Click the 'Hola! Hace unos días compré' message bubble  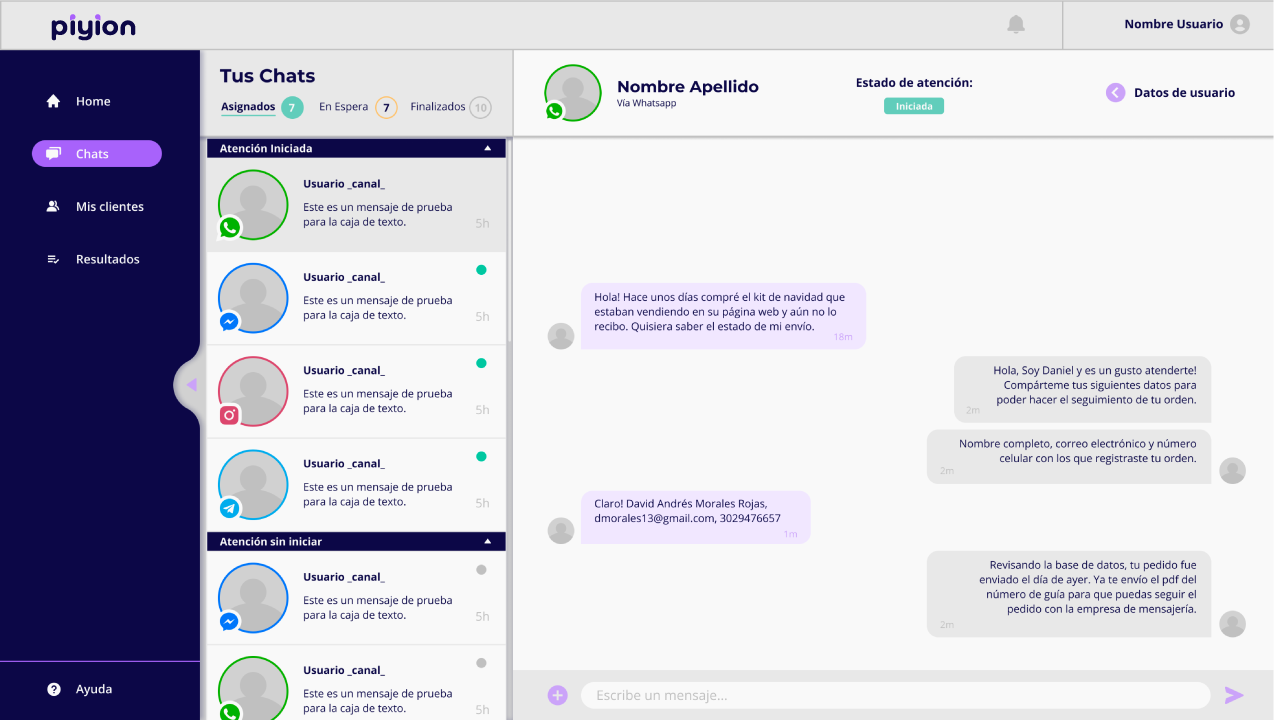pyautogui.click(x=723, y=316)
